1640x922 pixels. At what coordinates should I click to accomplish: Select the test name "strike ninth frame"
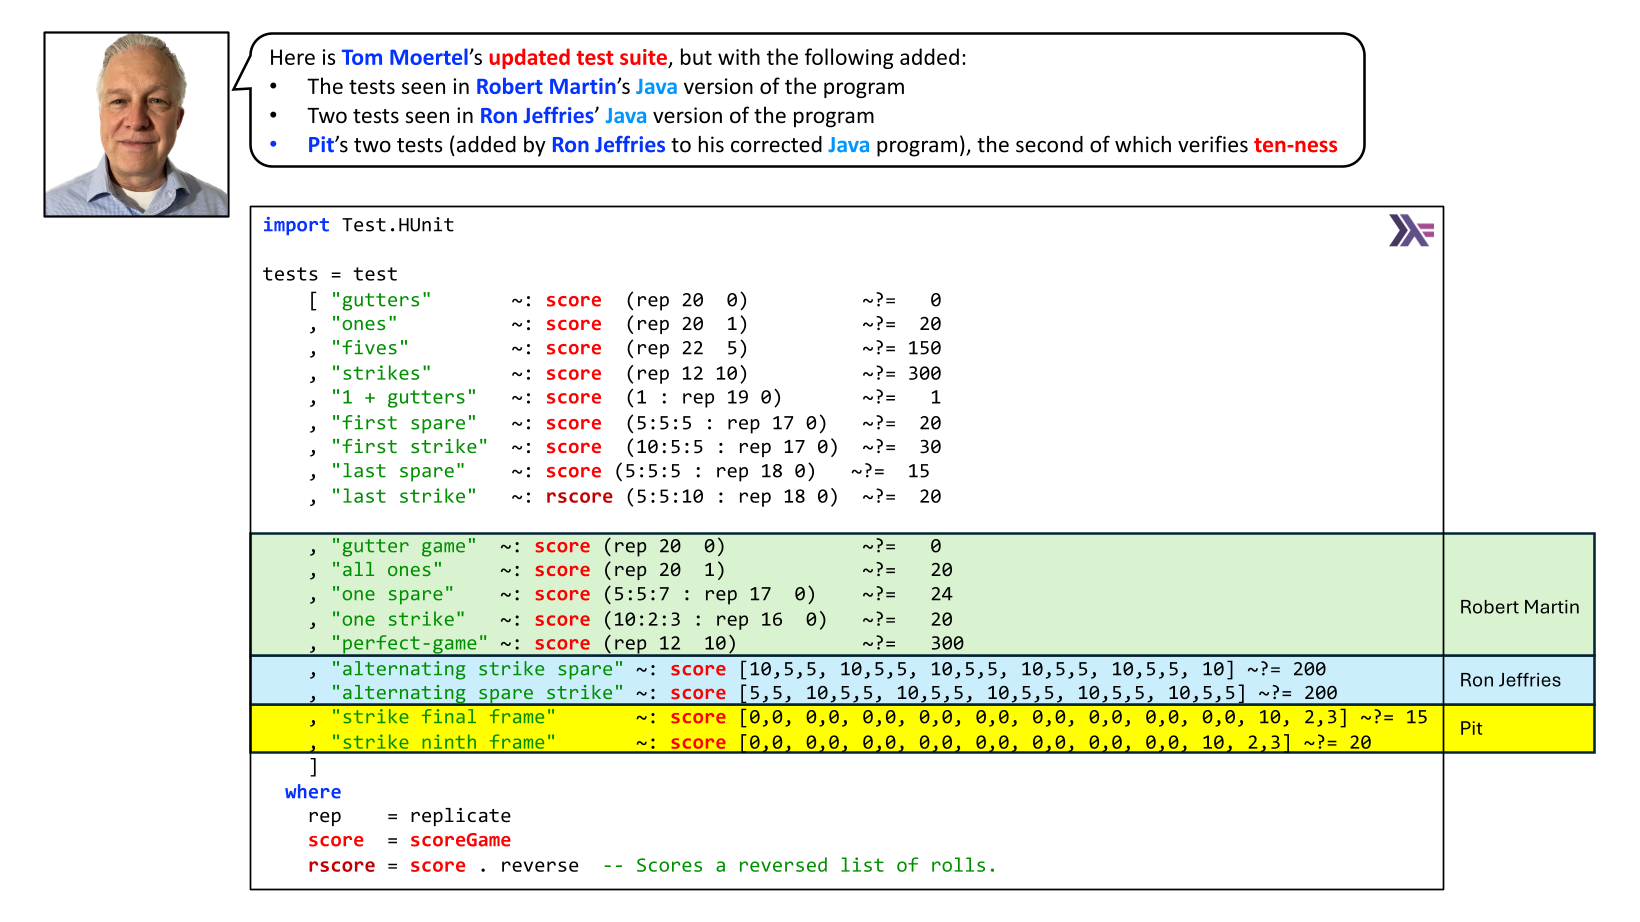pyautogui.click(x=444, y=742)
